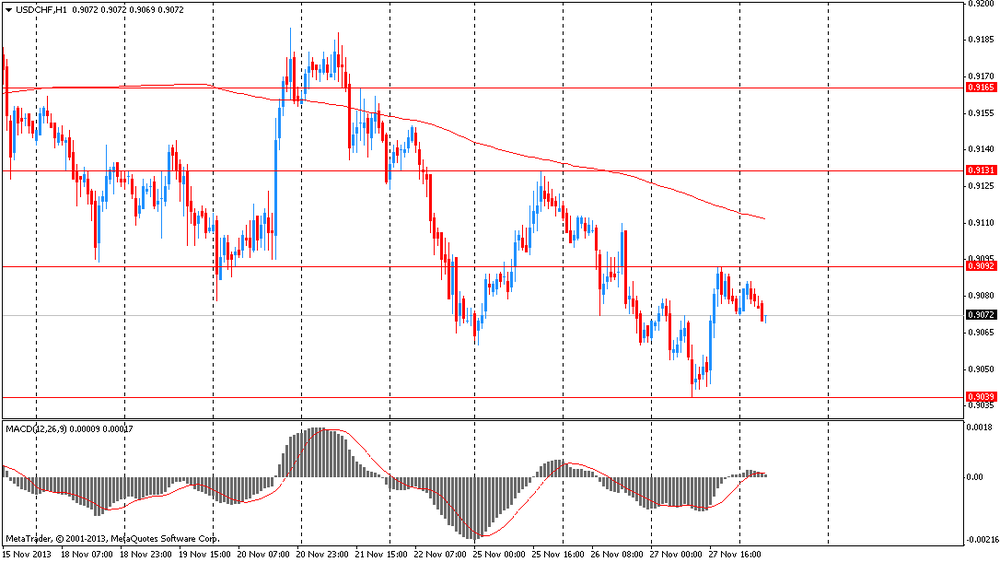This screenshot has width=1000, height=562.
Task: Click the 19 Nov 15:00 time label
Action: point(205,554)
